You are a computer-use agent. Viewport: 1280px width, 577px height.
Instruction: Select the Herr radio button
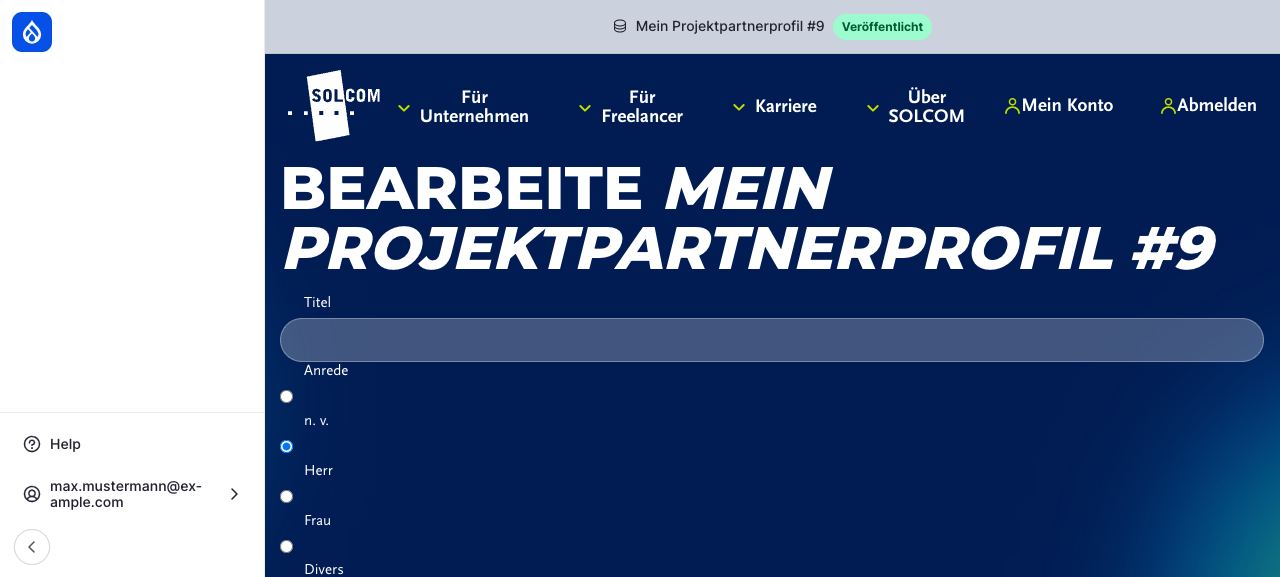coord(287,447)
